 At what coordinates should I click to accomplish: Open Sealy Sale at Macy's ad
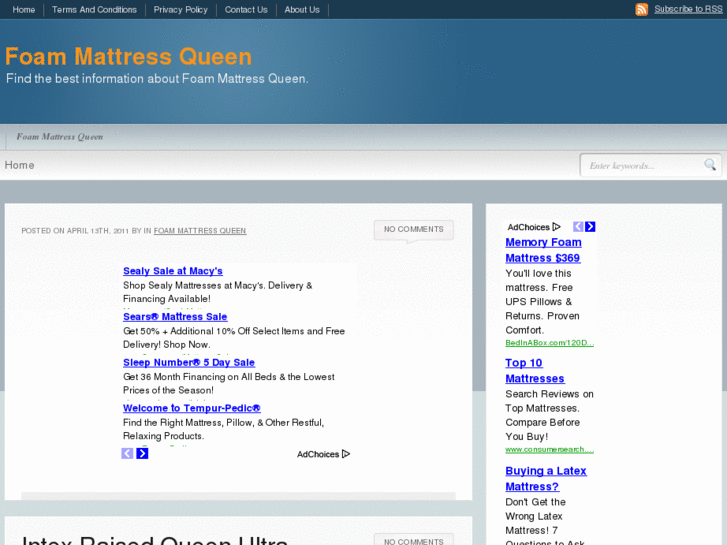tap(172, 271)
